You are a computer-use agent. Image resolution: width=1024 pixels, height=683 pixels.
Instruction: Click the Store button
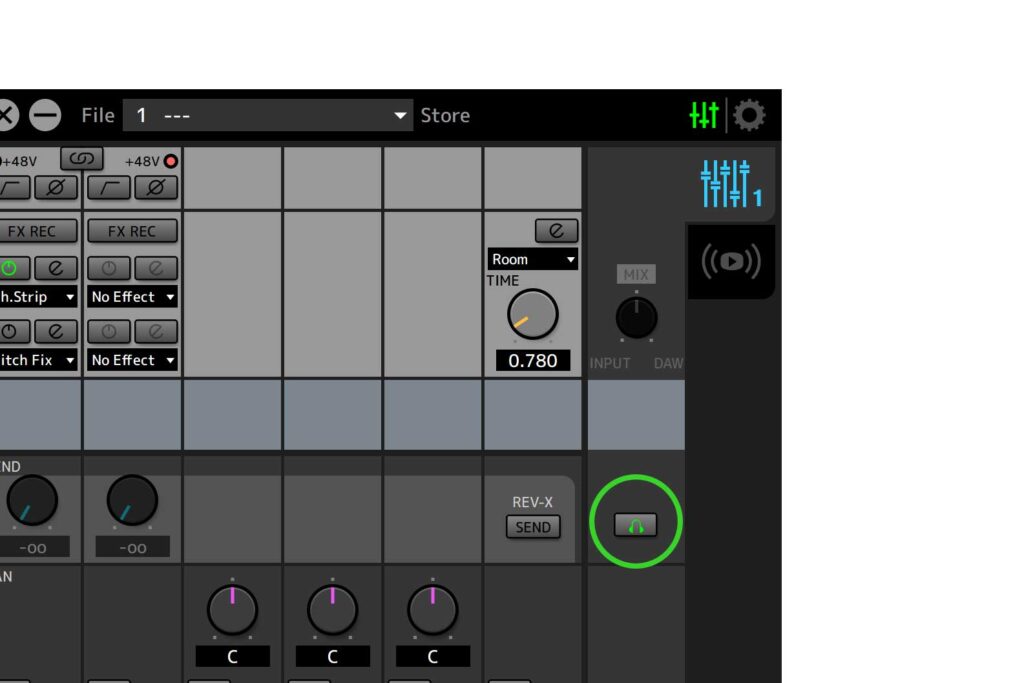[445, 116]
